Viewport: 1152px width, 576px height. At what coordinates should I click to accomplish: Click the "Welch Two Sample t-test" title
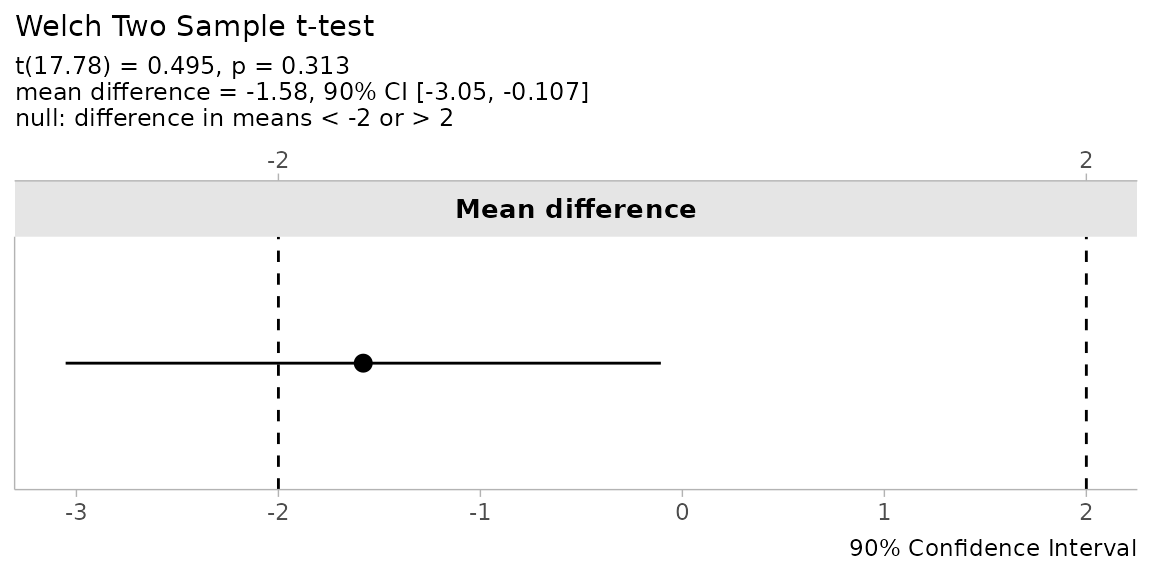pyautogui.click(x=195, y=27)
